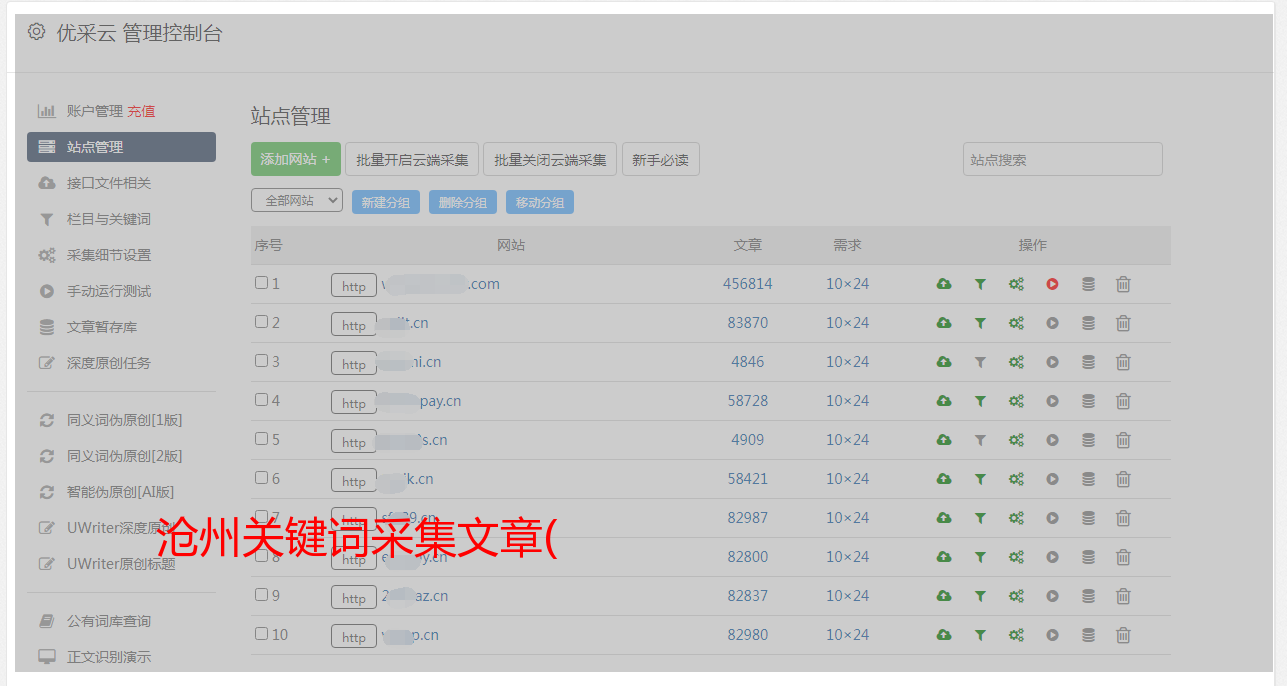1287x686 pixels.
Task: Check the row 10 checkbox
Action: pyautogui.click(x=261, y=634)
